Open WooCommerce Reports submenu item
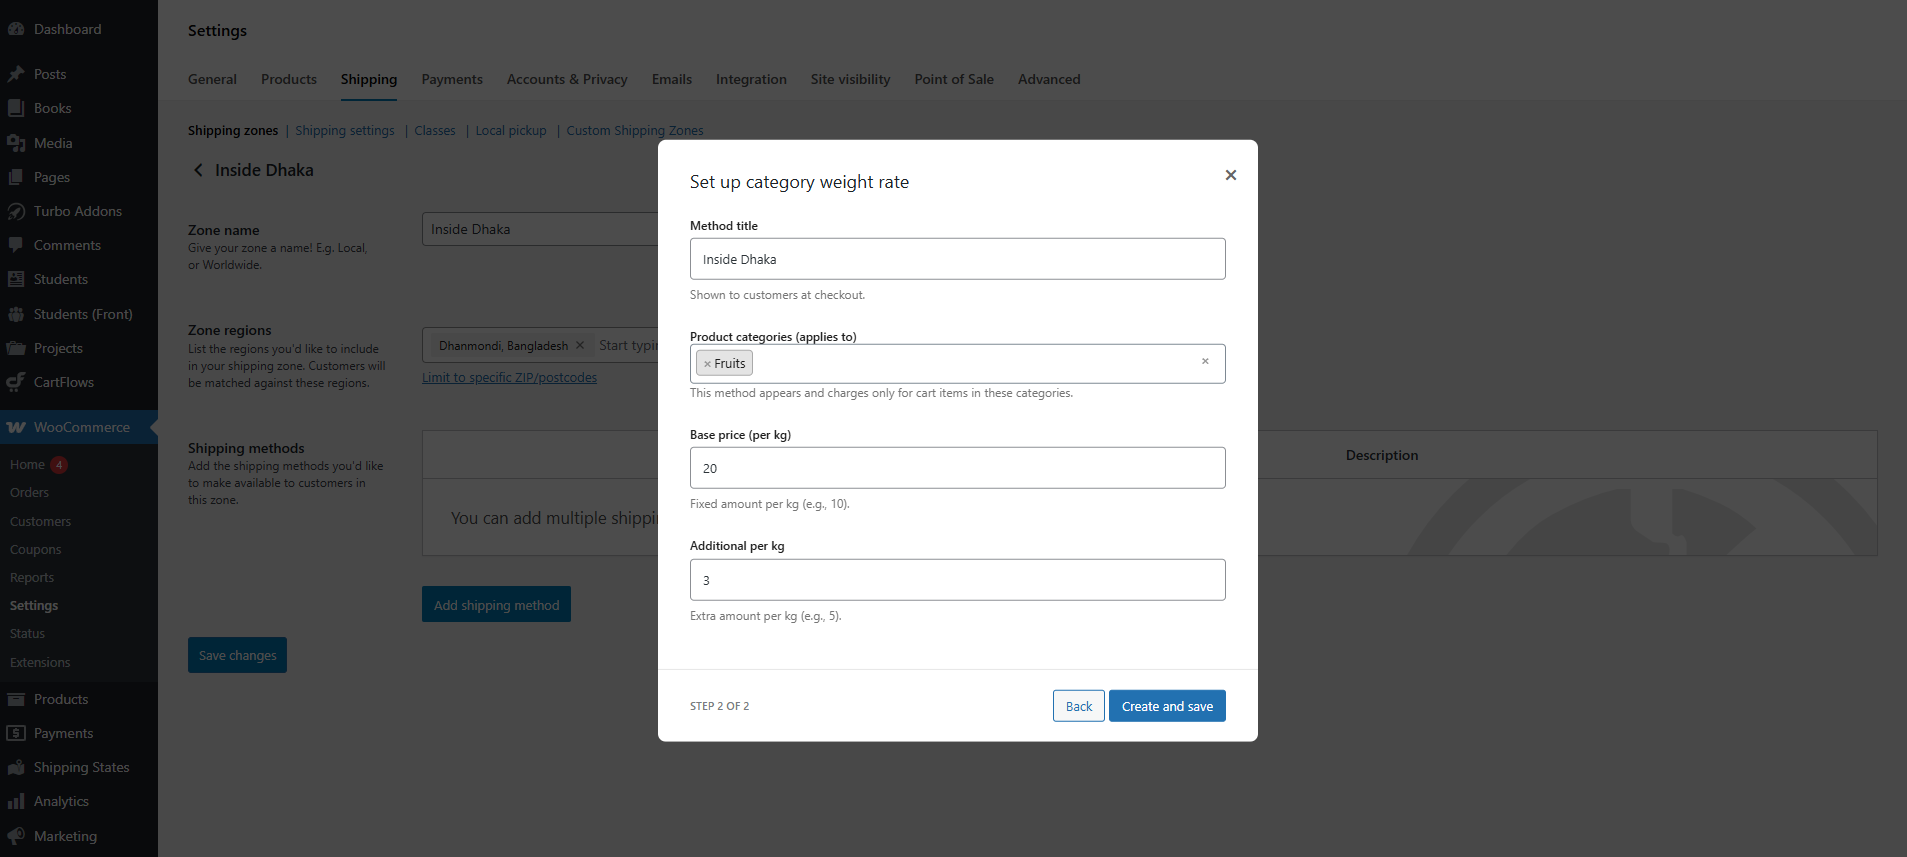1907x857 pixels. pyautogui.click(x=32, y=577)
